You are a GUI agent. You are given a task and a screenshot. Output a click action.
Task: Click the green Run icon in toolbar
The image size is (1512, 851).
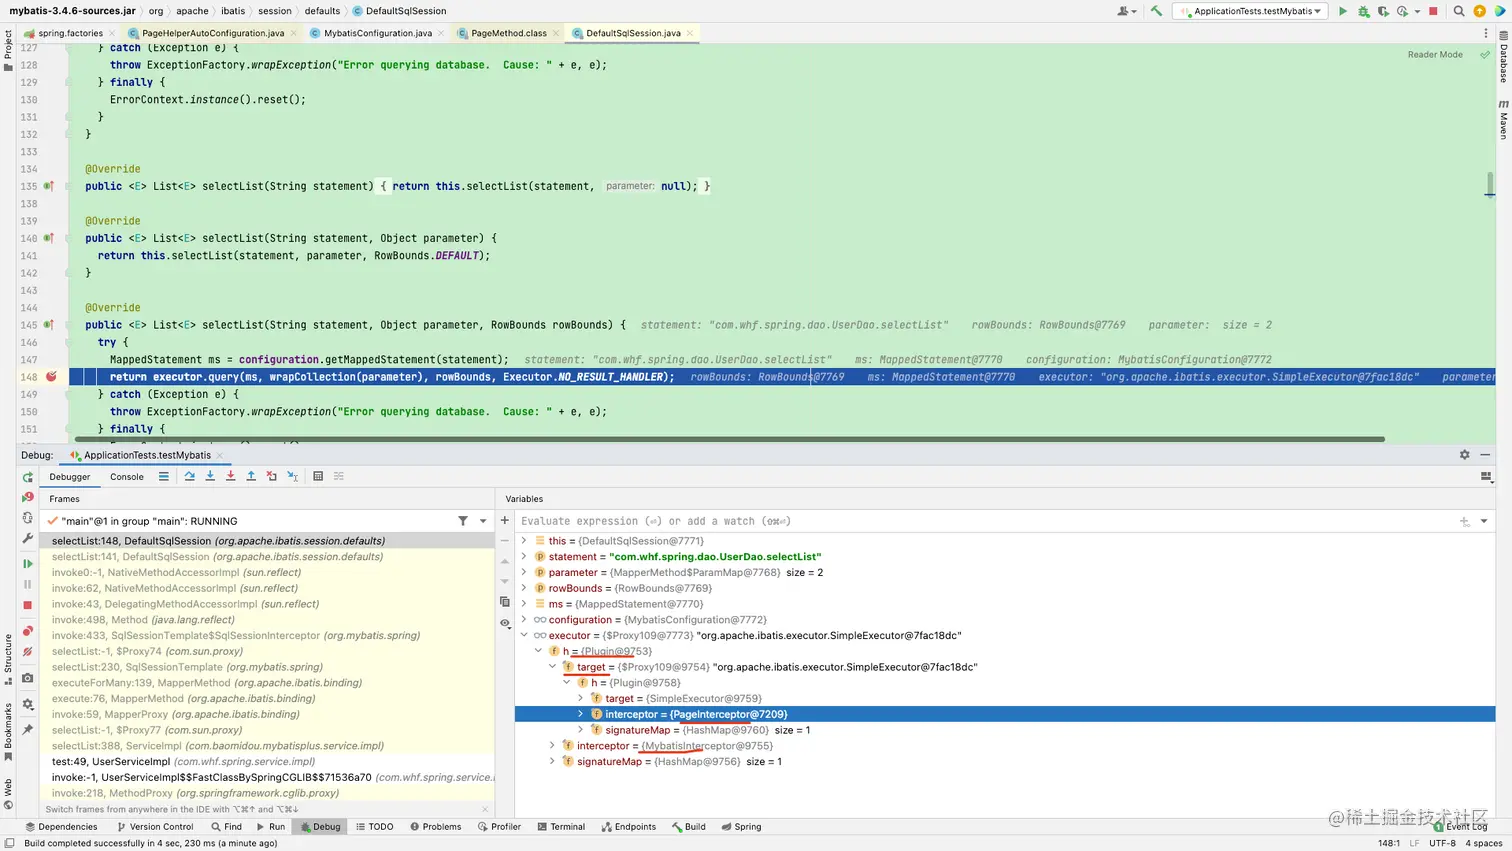(x=1343, y=11)
